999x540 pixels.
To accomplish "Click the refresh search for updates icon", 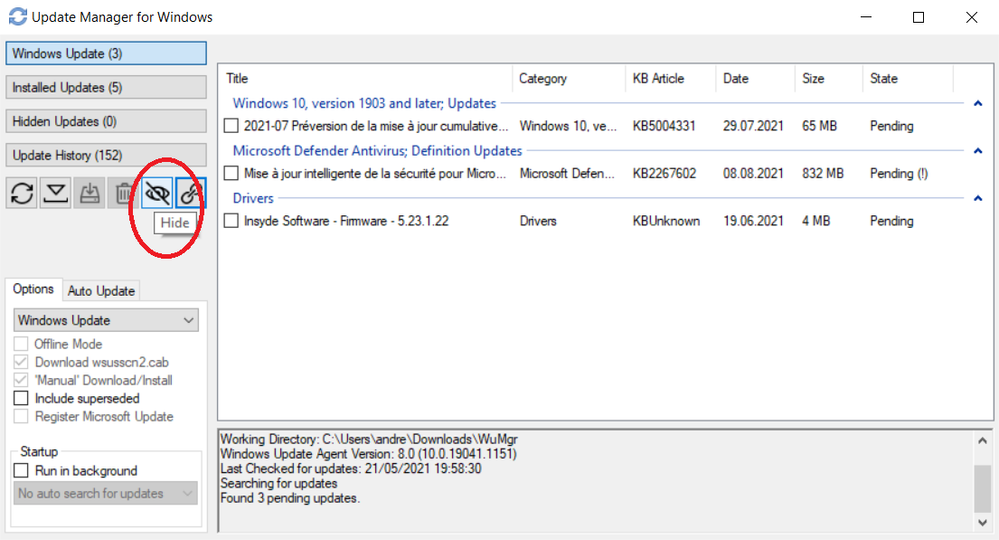I will [x=22, y=193].
